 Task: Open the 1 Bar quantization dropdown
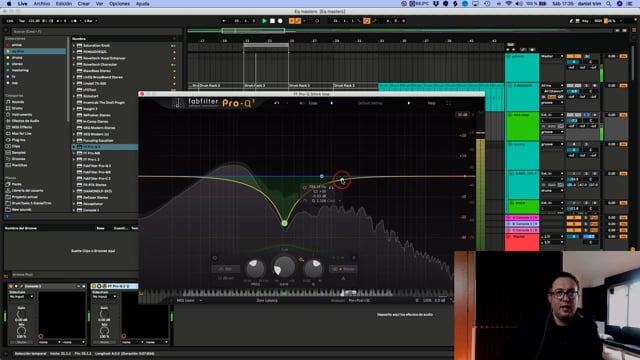[91, 21]
